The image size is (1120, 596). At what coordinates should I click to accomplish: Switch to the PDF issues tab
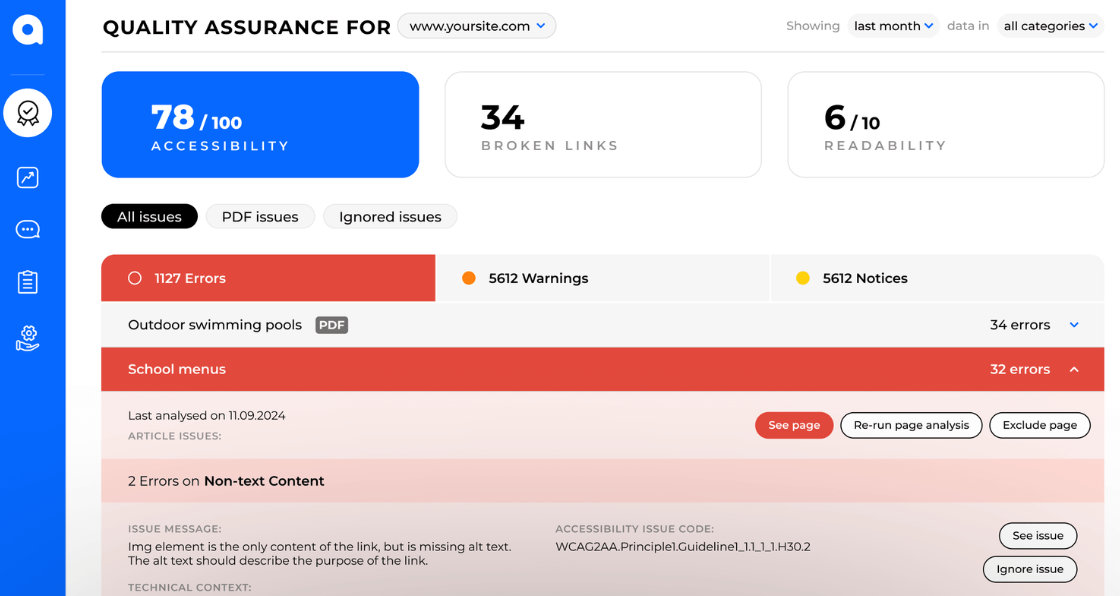click(260, 217)
